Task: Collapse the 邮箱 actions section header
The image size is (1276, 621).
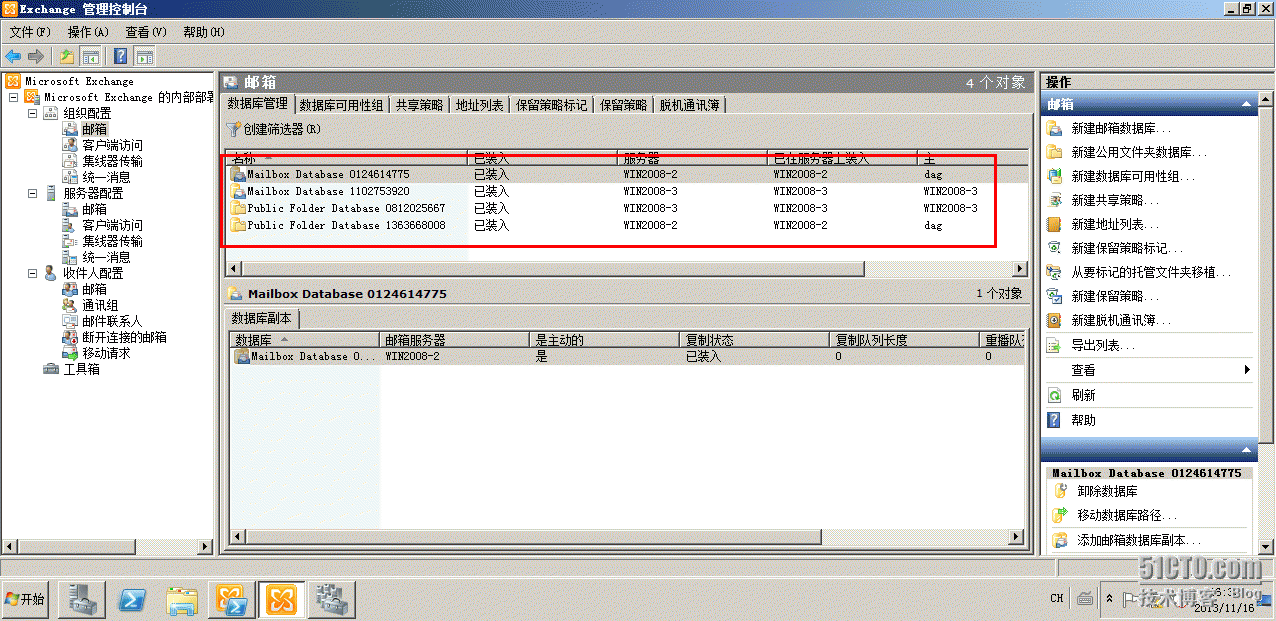Action: point(1246,104)
